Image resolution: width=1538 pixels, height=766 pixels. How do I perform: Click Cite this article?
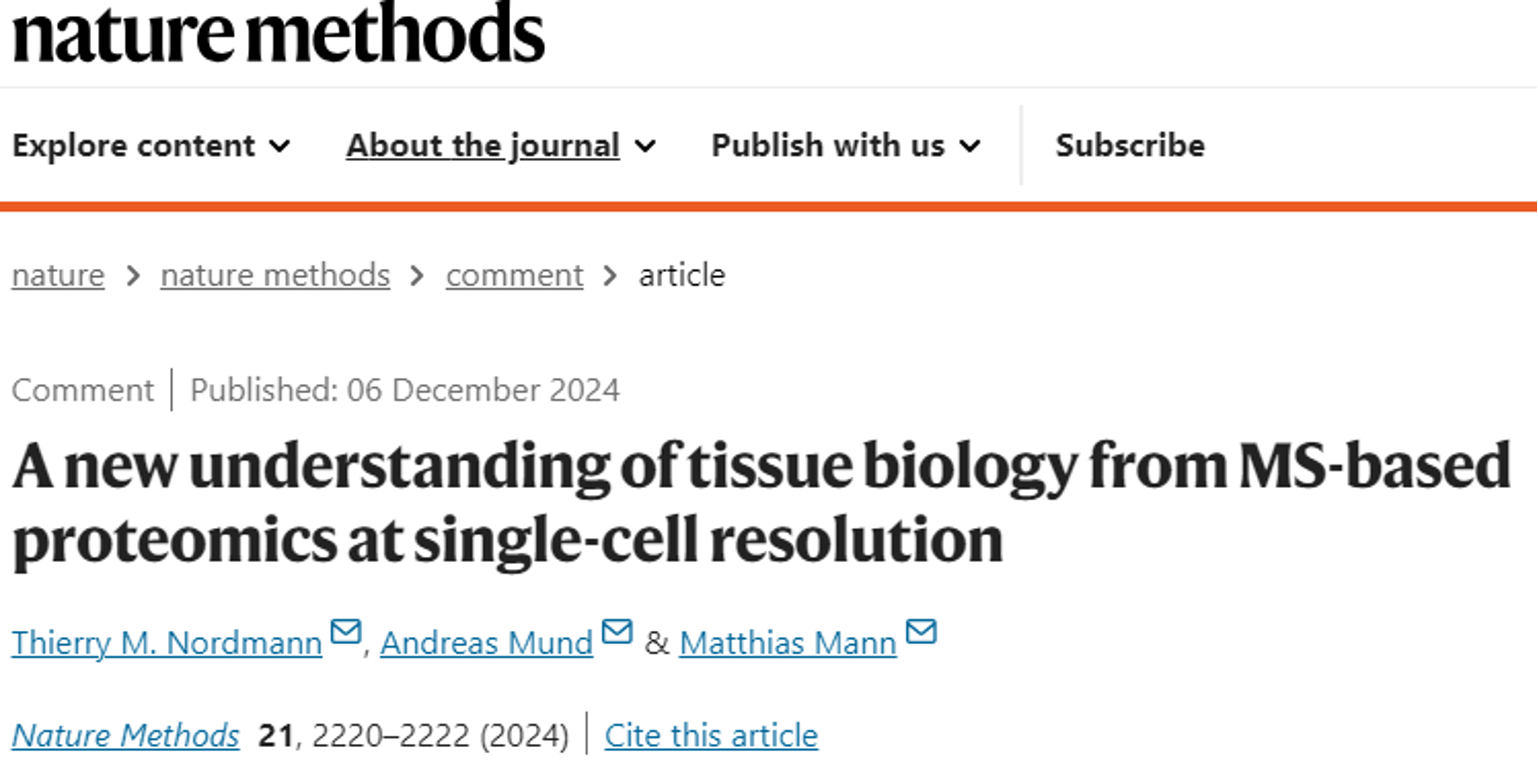tap(711, 736)
